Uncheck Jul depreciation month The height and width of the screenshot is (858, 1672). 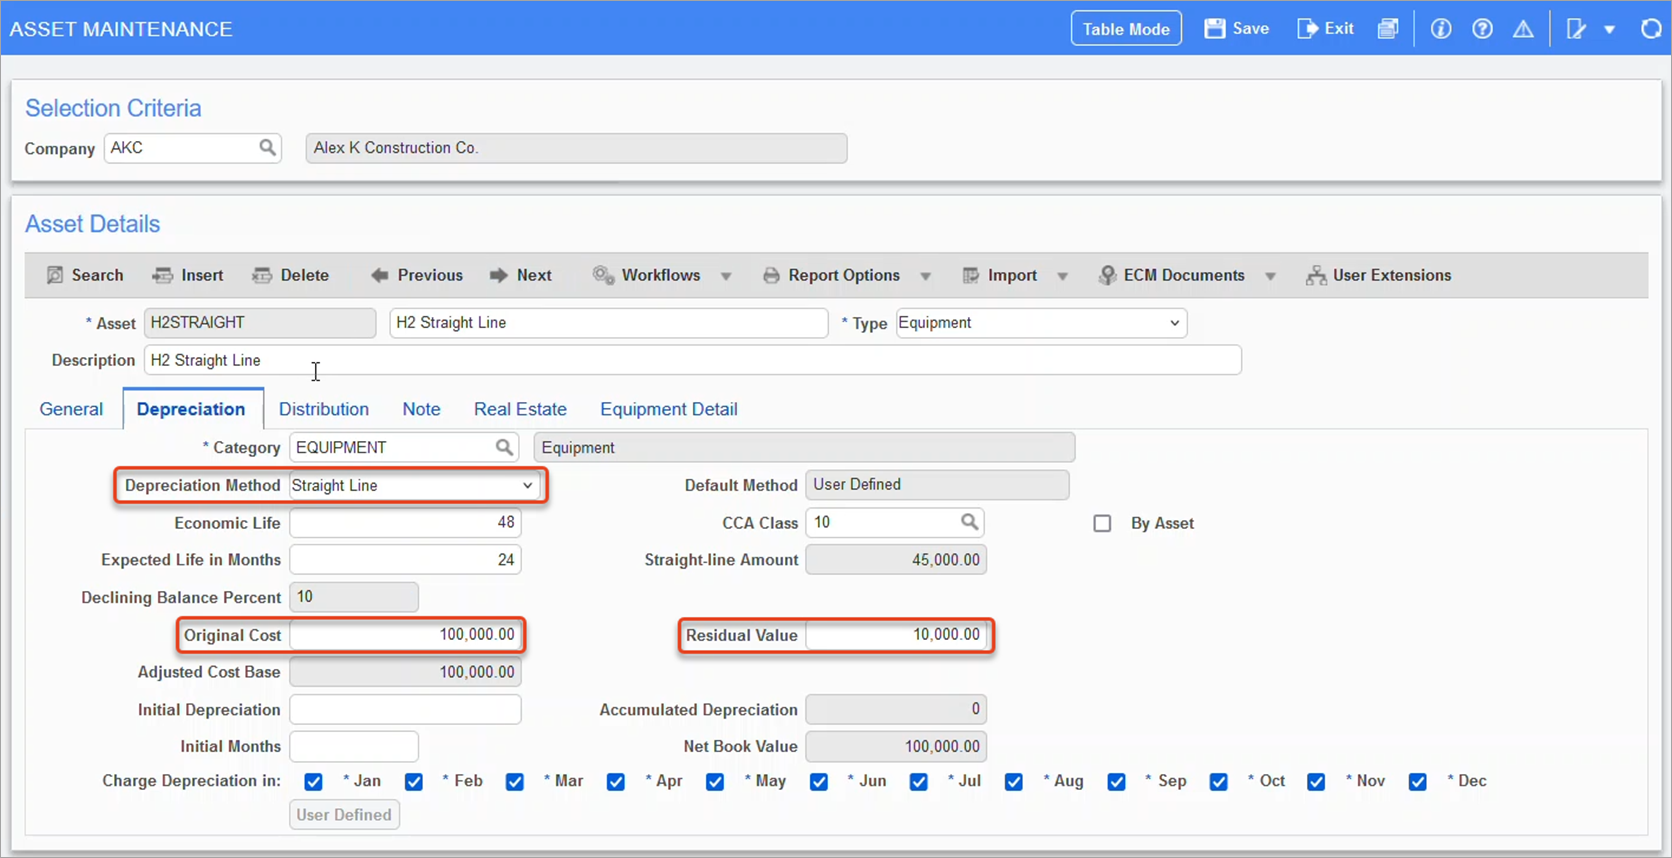[x=918, y=782]
